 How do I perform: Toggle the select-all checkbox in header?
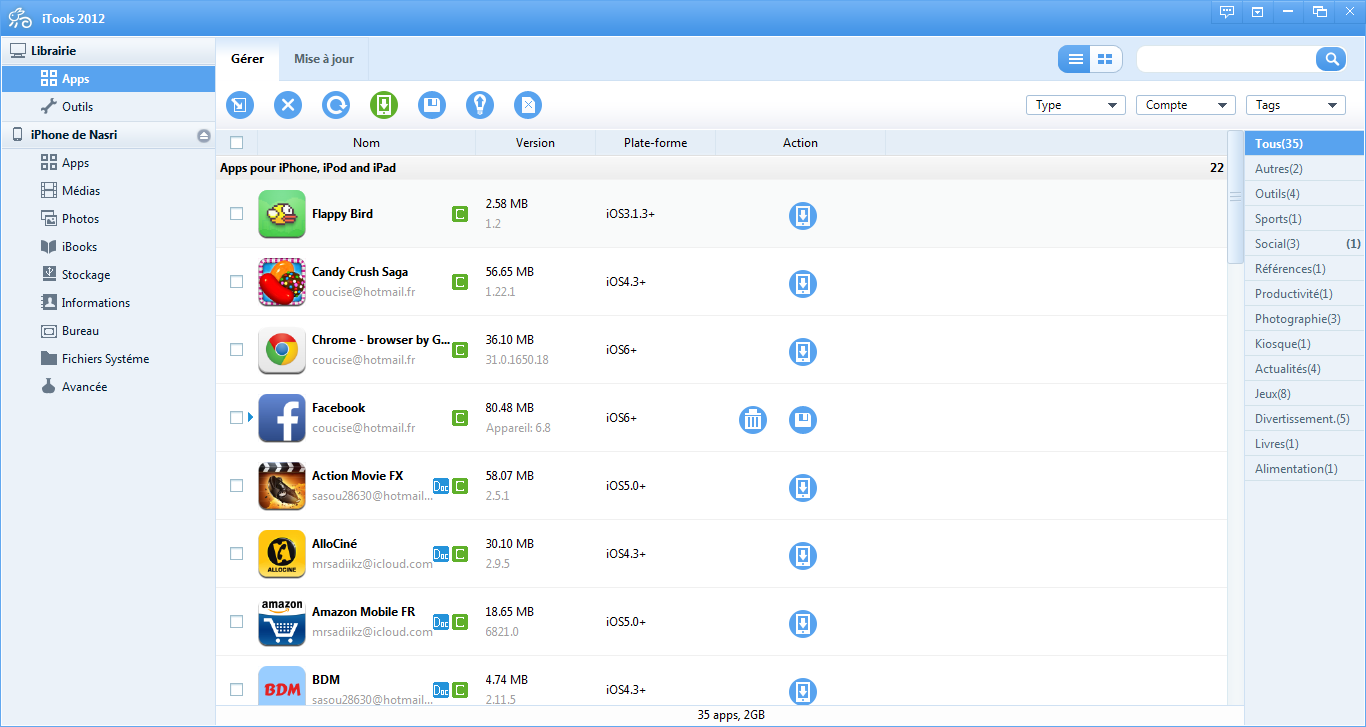(x=237, y=143)
